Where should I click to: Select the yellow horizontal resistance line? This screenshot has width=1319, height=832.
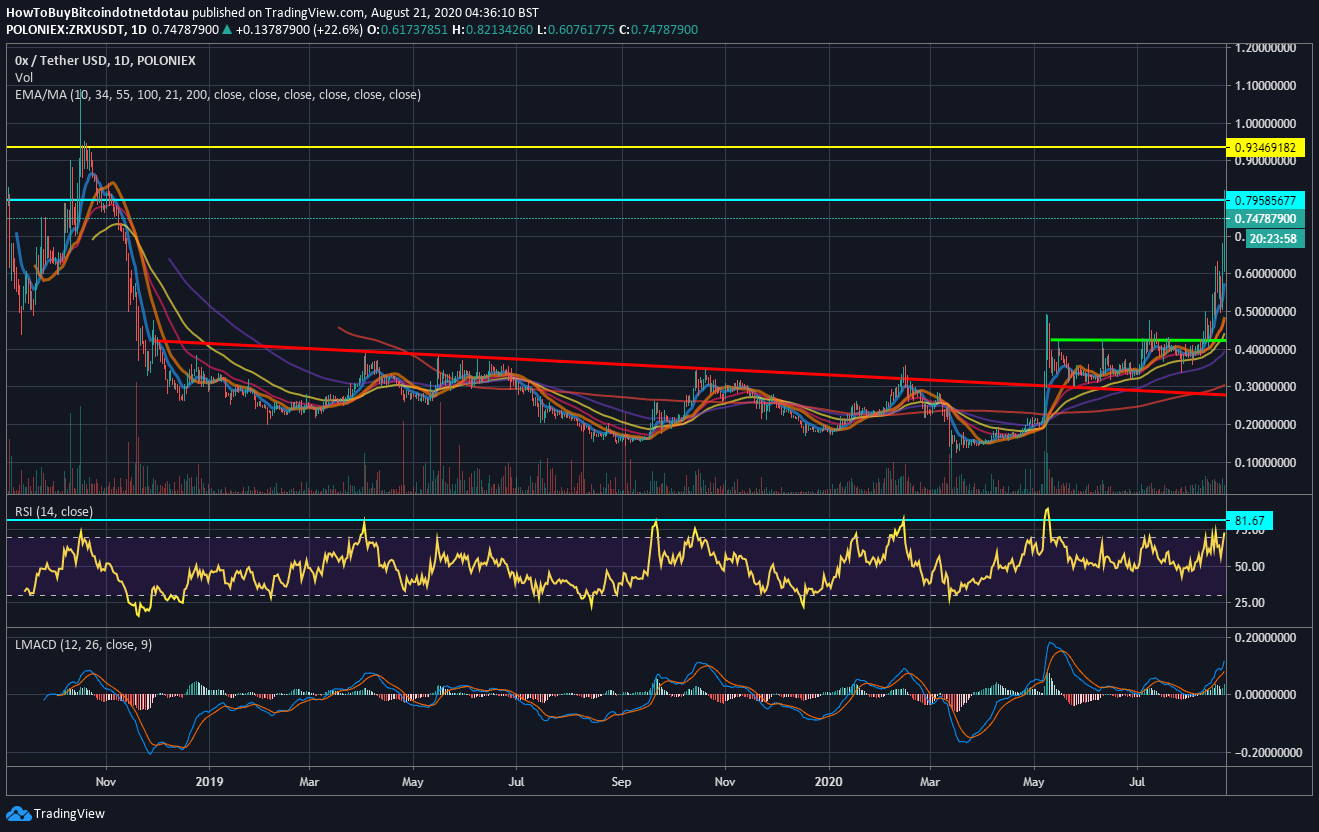pyautogui.click(x=615, y=147)
